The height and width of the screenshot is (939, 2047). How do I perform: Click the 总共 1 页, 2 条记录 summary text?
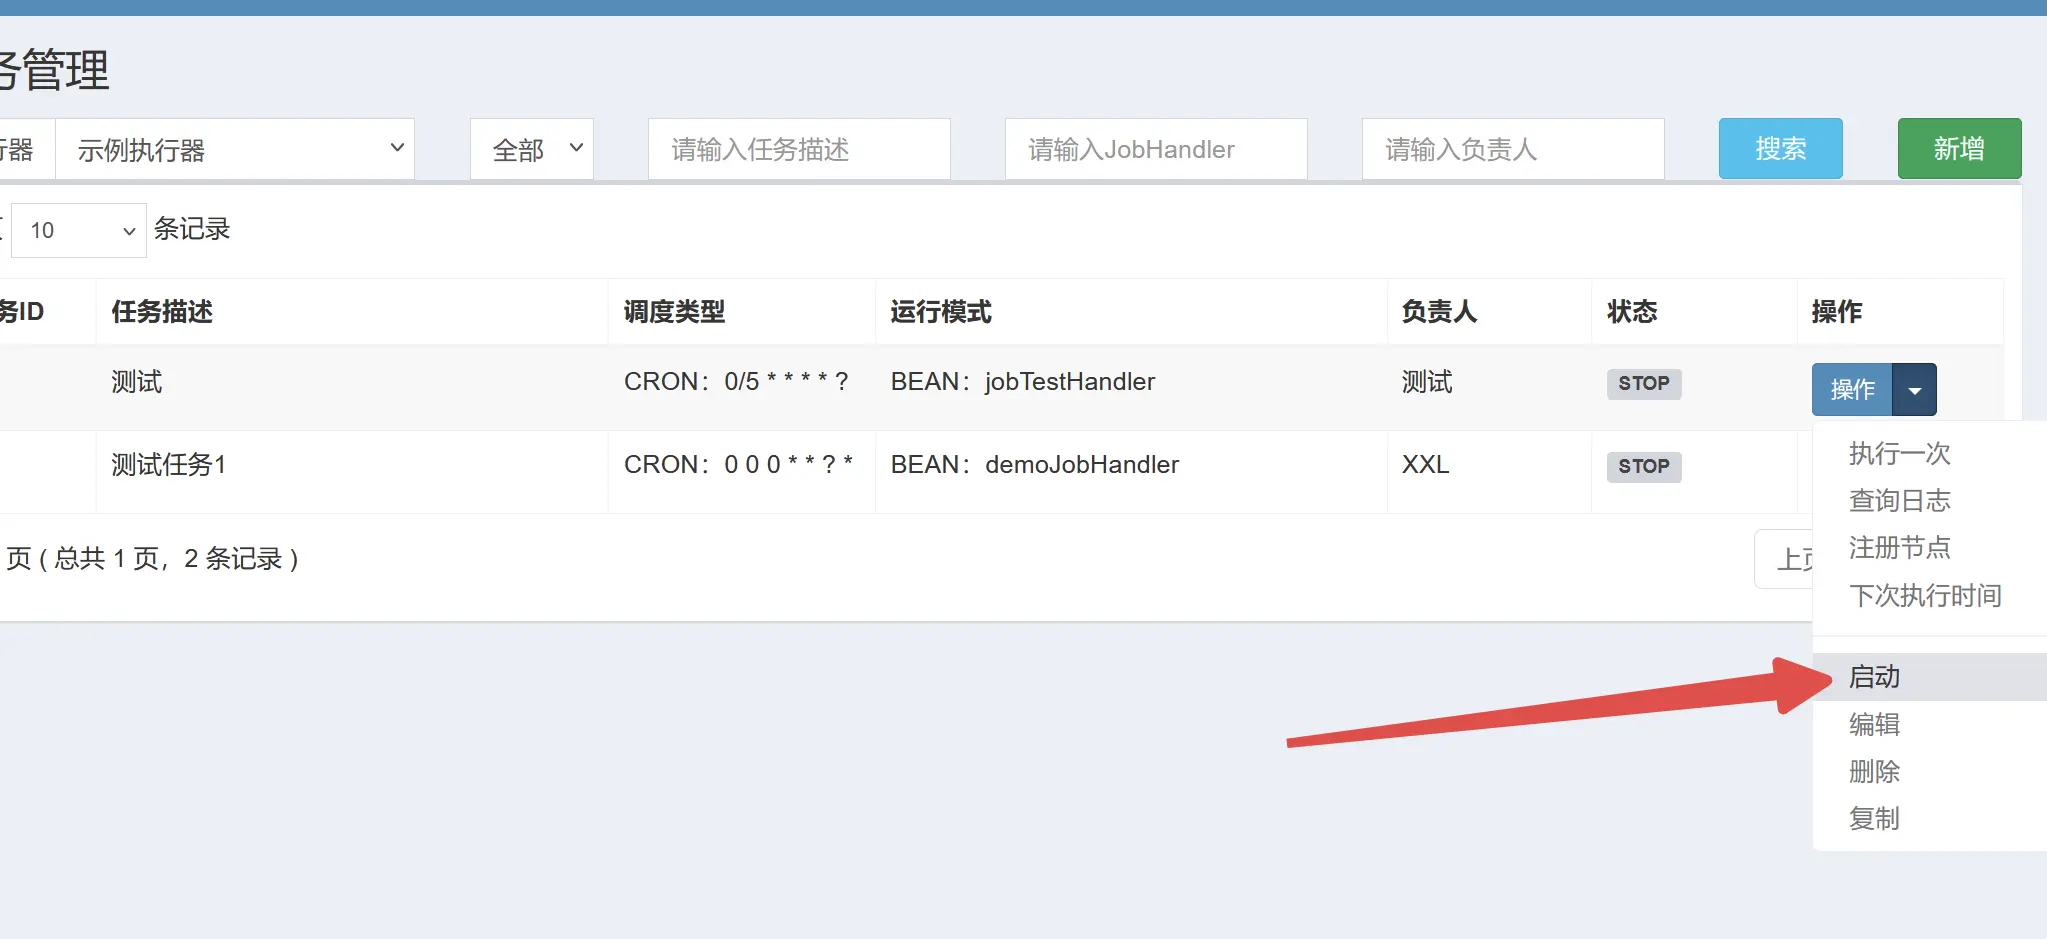pos(168,559)
